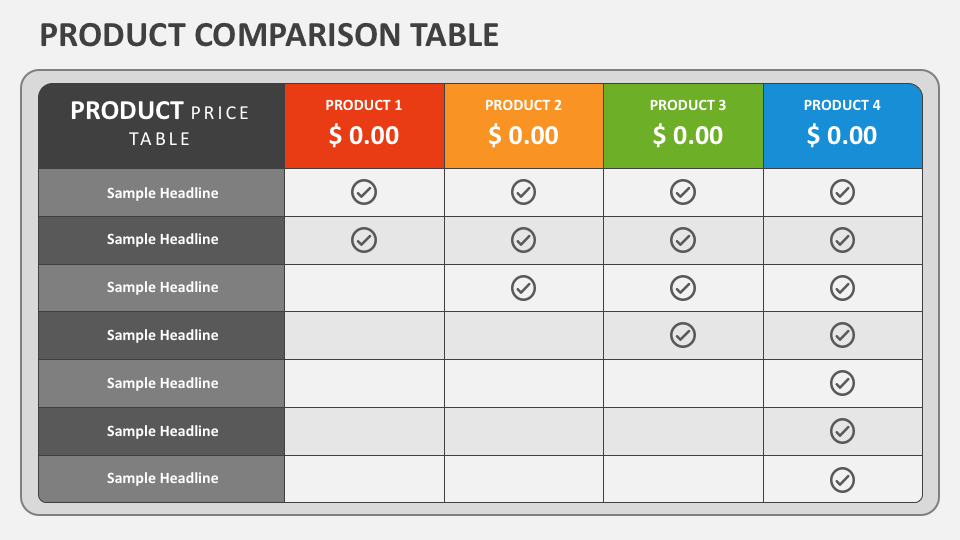Select the Product Comparison Table title
This screenshot has width=960, height=540.
[269, 35]
